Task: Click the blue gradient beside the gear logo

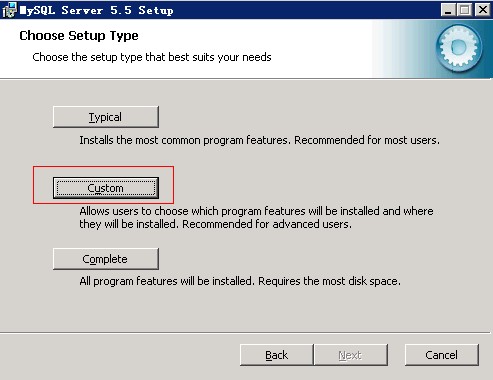Action: point(403,49)
